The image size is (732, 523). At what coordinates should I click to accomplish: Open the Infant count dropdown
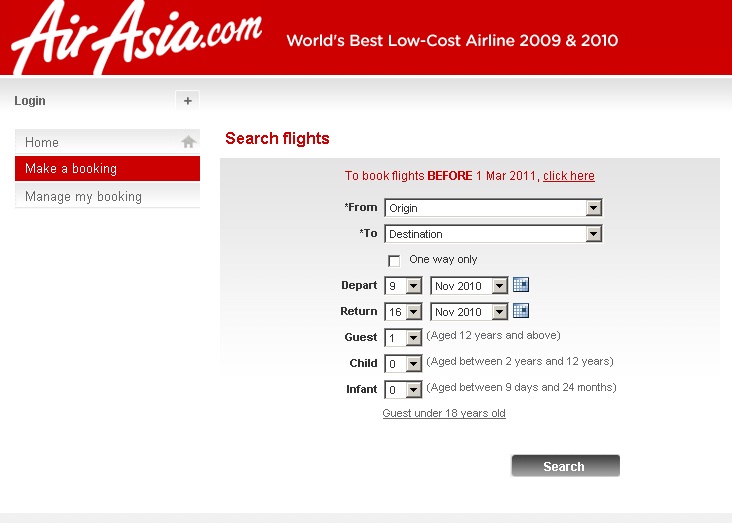pyautogui.click(x=403, y=389)
